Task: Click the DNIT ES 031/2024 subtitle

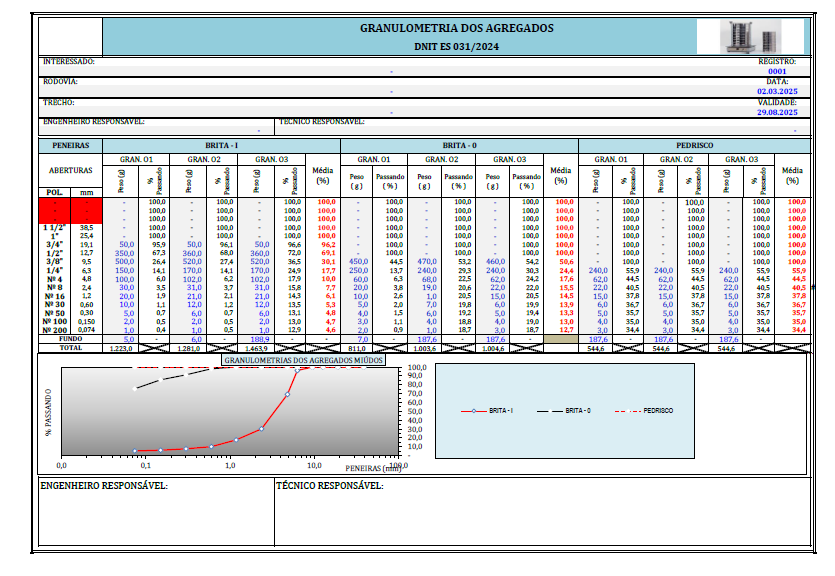Action: click(x=456, y=46)
